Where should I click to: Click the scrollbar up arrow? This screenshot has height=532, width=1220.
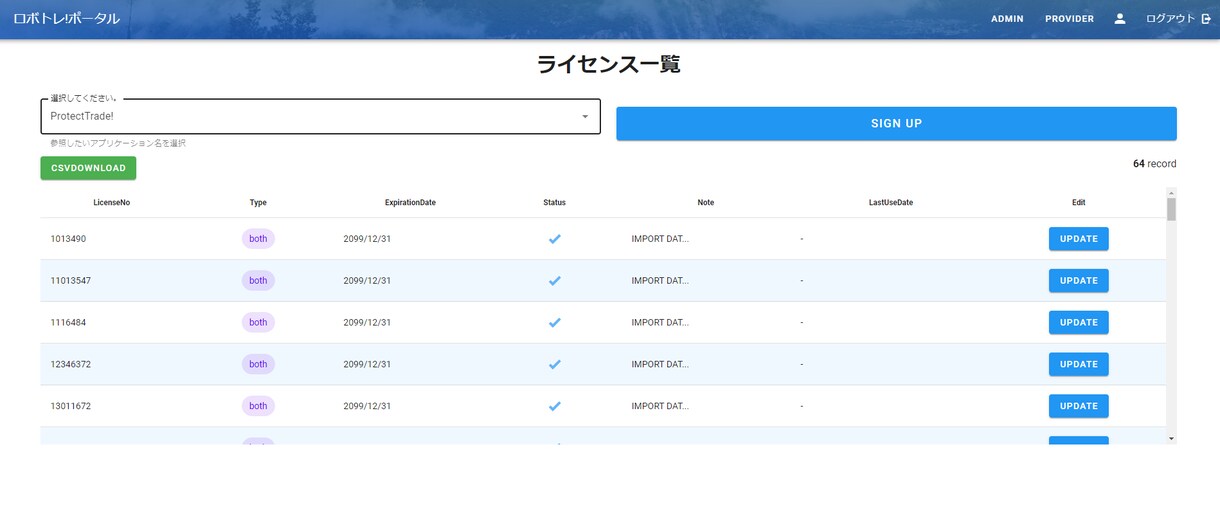coord(1171,192)
